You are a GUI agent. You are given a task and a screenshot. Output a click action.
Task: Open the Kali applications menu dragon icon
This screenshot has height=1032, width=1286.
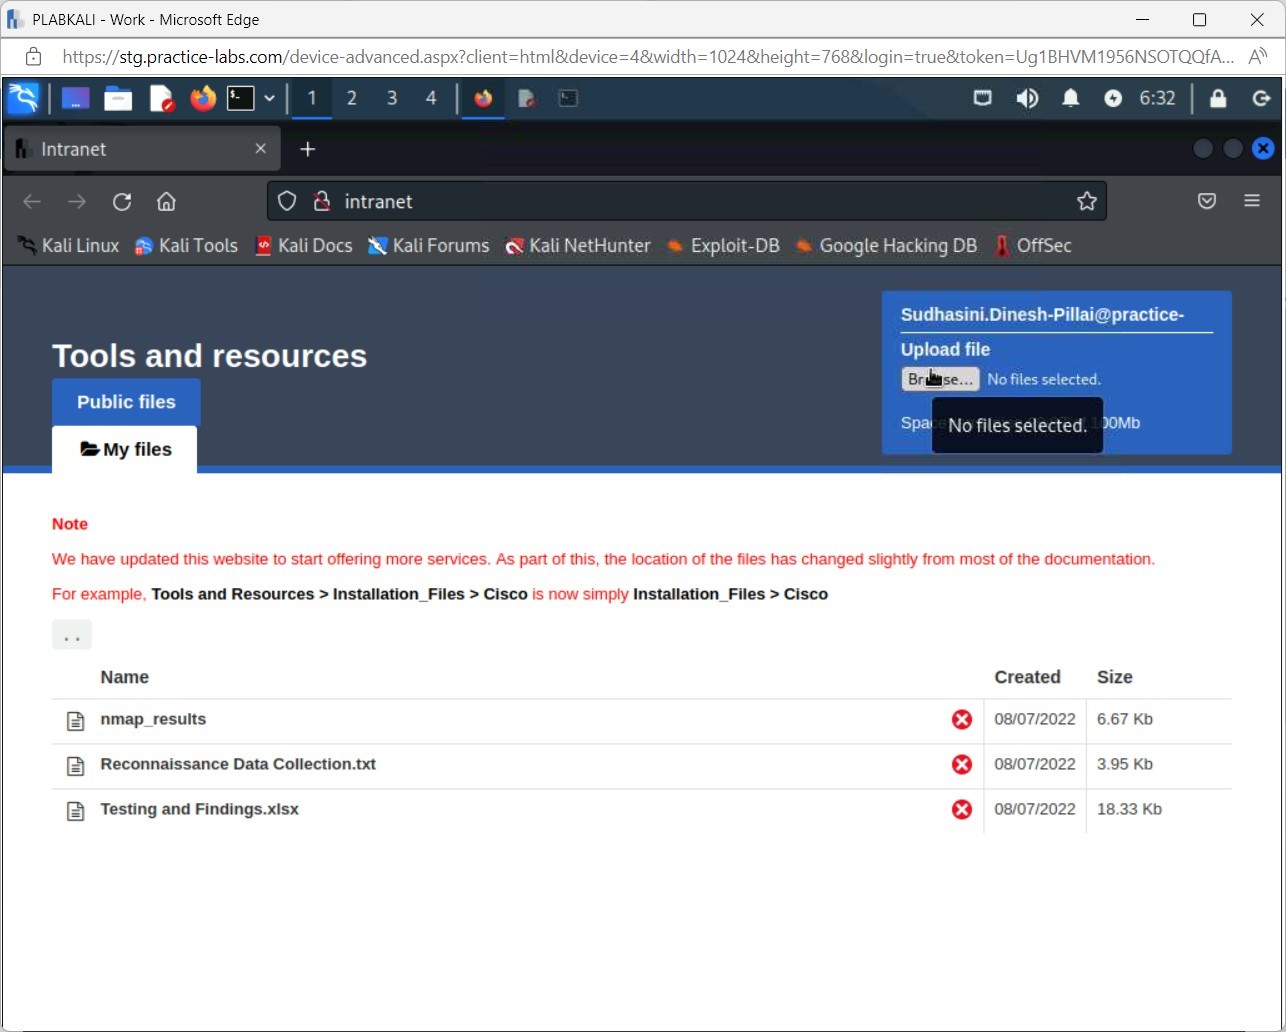23,98
